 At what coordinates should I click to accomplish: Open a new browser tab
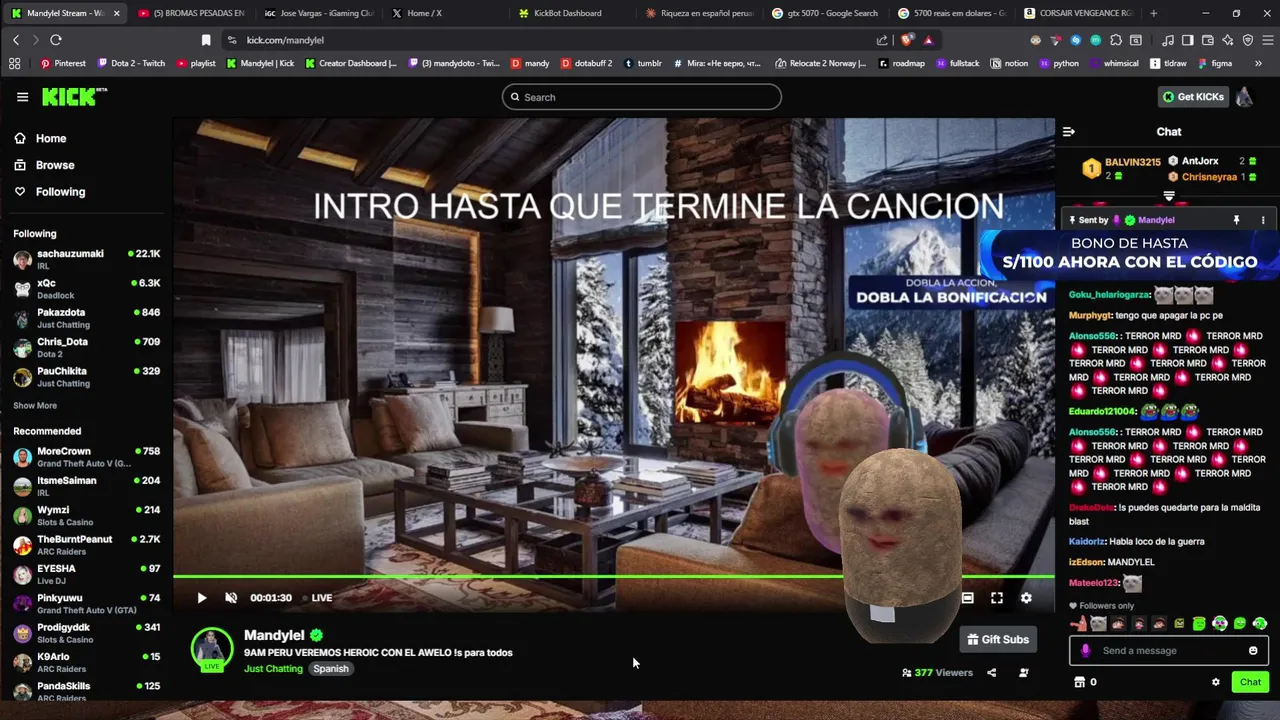pos(1154,13)
